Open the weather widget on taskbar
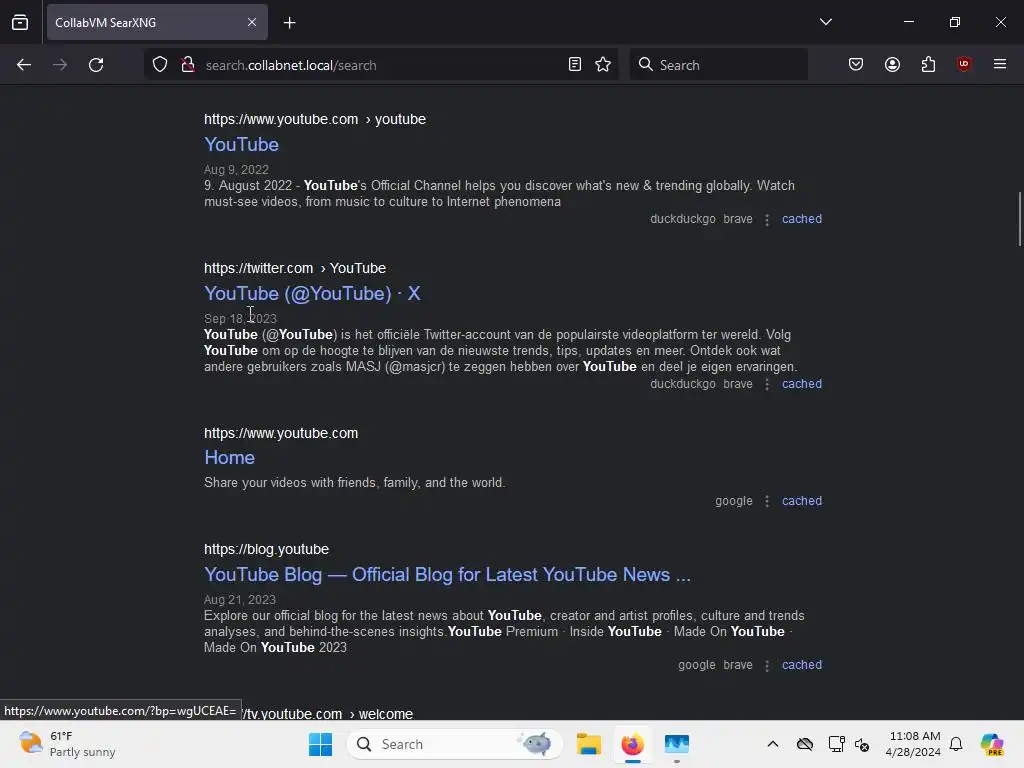This screenshot has width=1024, height=768. point(67,744)
